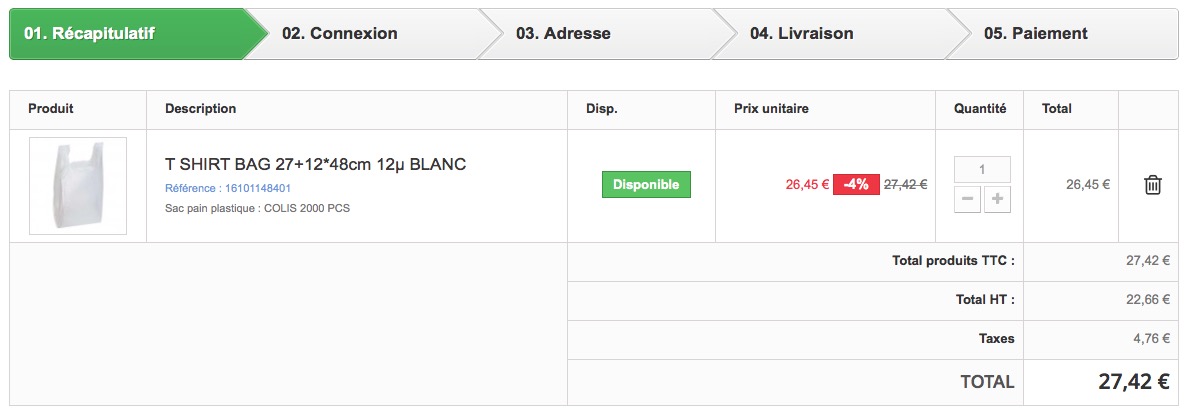
Task: Go to step 05. Paiement
Action: [1036, 34]
